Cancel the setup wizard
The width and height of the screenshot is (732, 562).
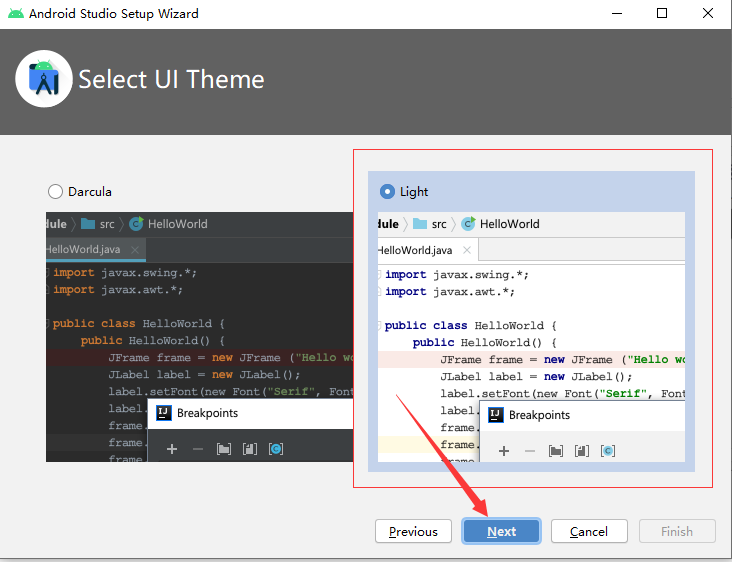pos(589,531)
